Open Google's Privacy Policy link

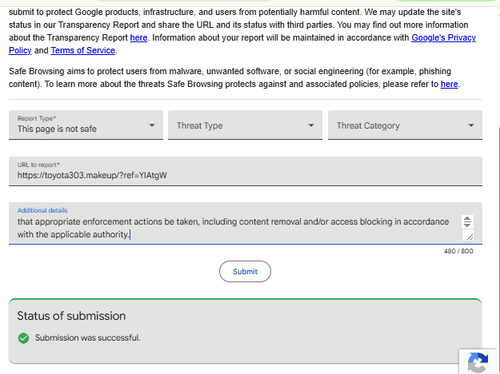coord(443,38)
